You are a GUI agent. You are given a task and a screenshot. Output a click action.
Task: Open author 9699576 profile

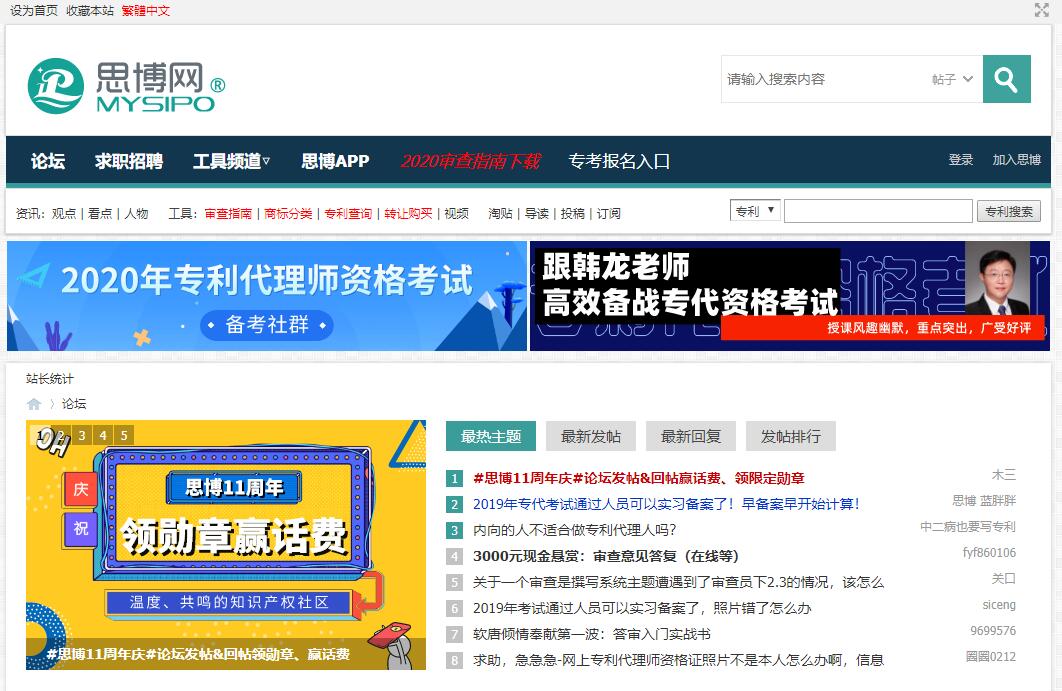(x=993, y=631)
